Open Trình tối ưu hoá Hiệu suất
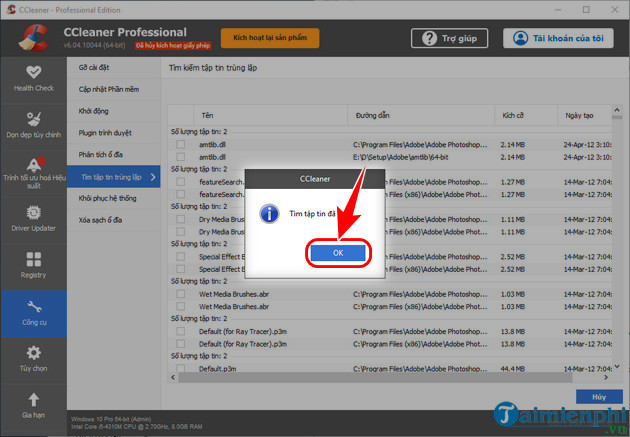The width and height of the screenshot is (630, 437). pyautogui.click(x=34, y=173)
